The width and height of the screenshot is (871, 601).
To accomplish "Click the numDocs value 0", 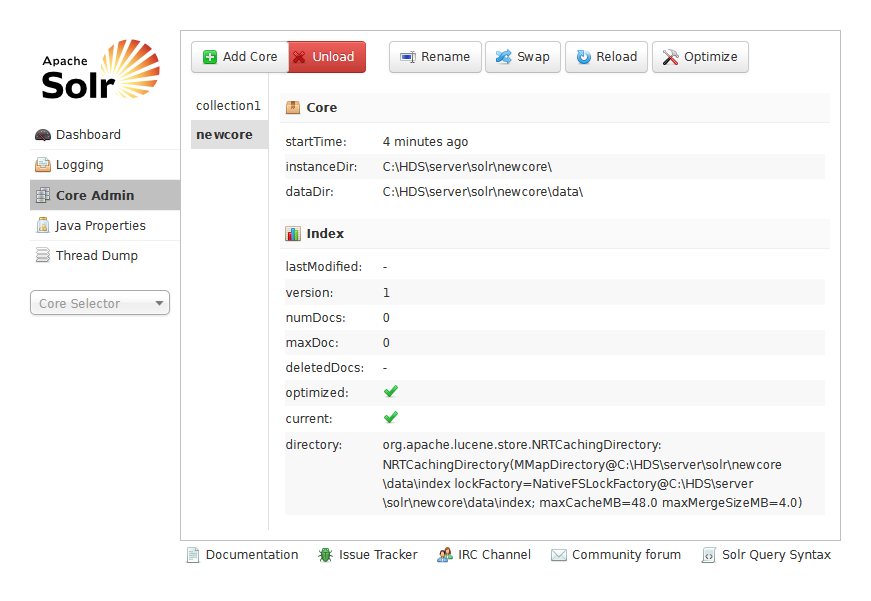I will (387, 318).
